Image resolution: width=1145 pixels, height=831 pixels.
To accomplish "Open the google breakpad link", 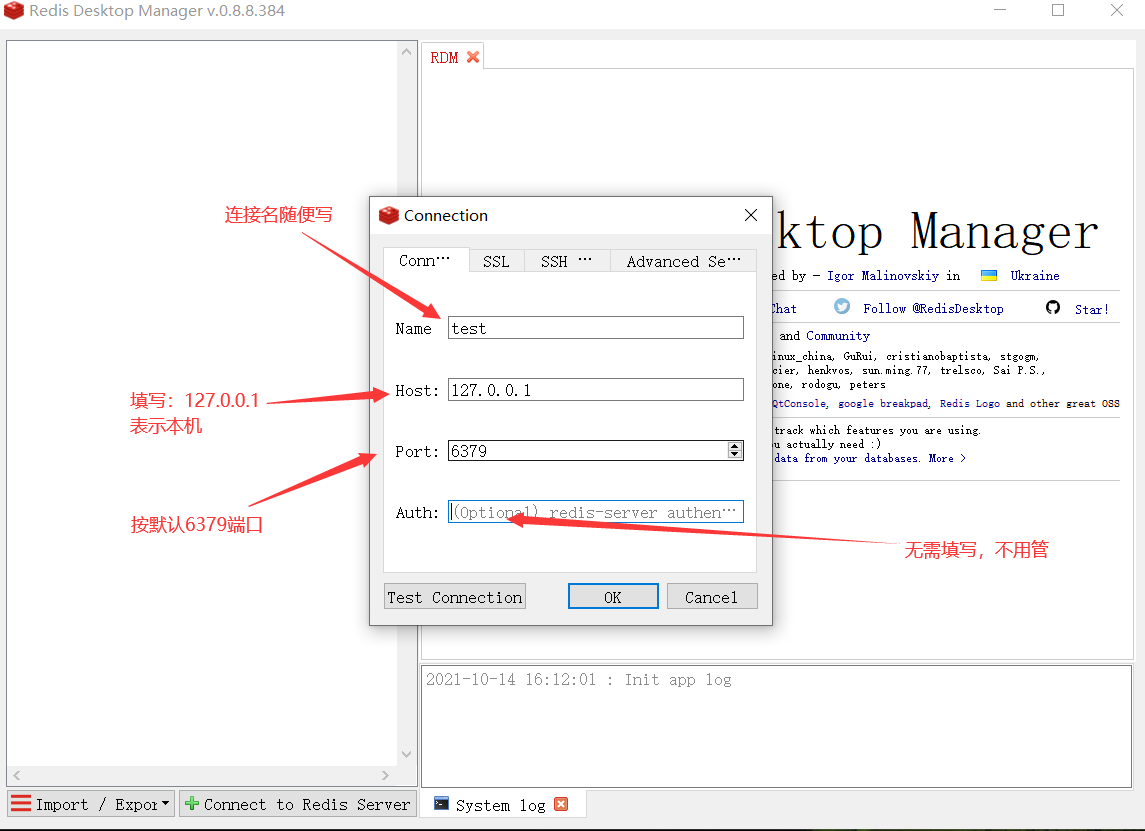I will point(884,403).
